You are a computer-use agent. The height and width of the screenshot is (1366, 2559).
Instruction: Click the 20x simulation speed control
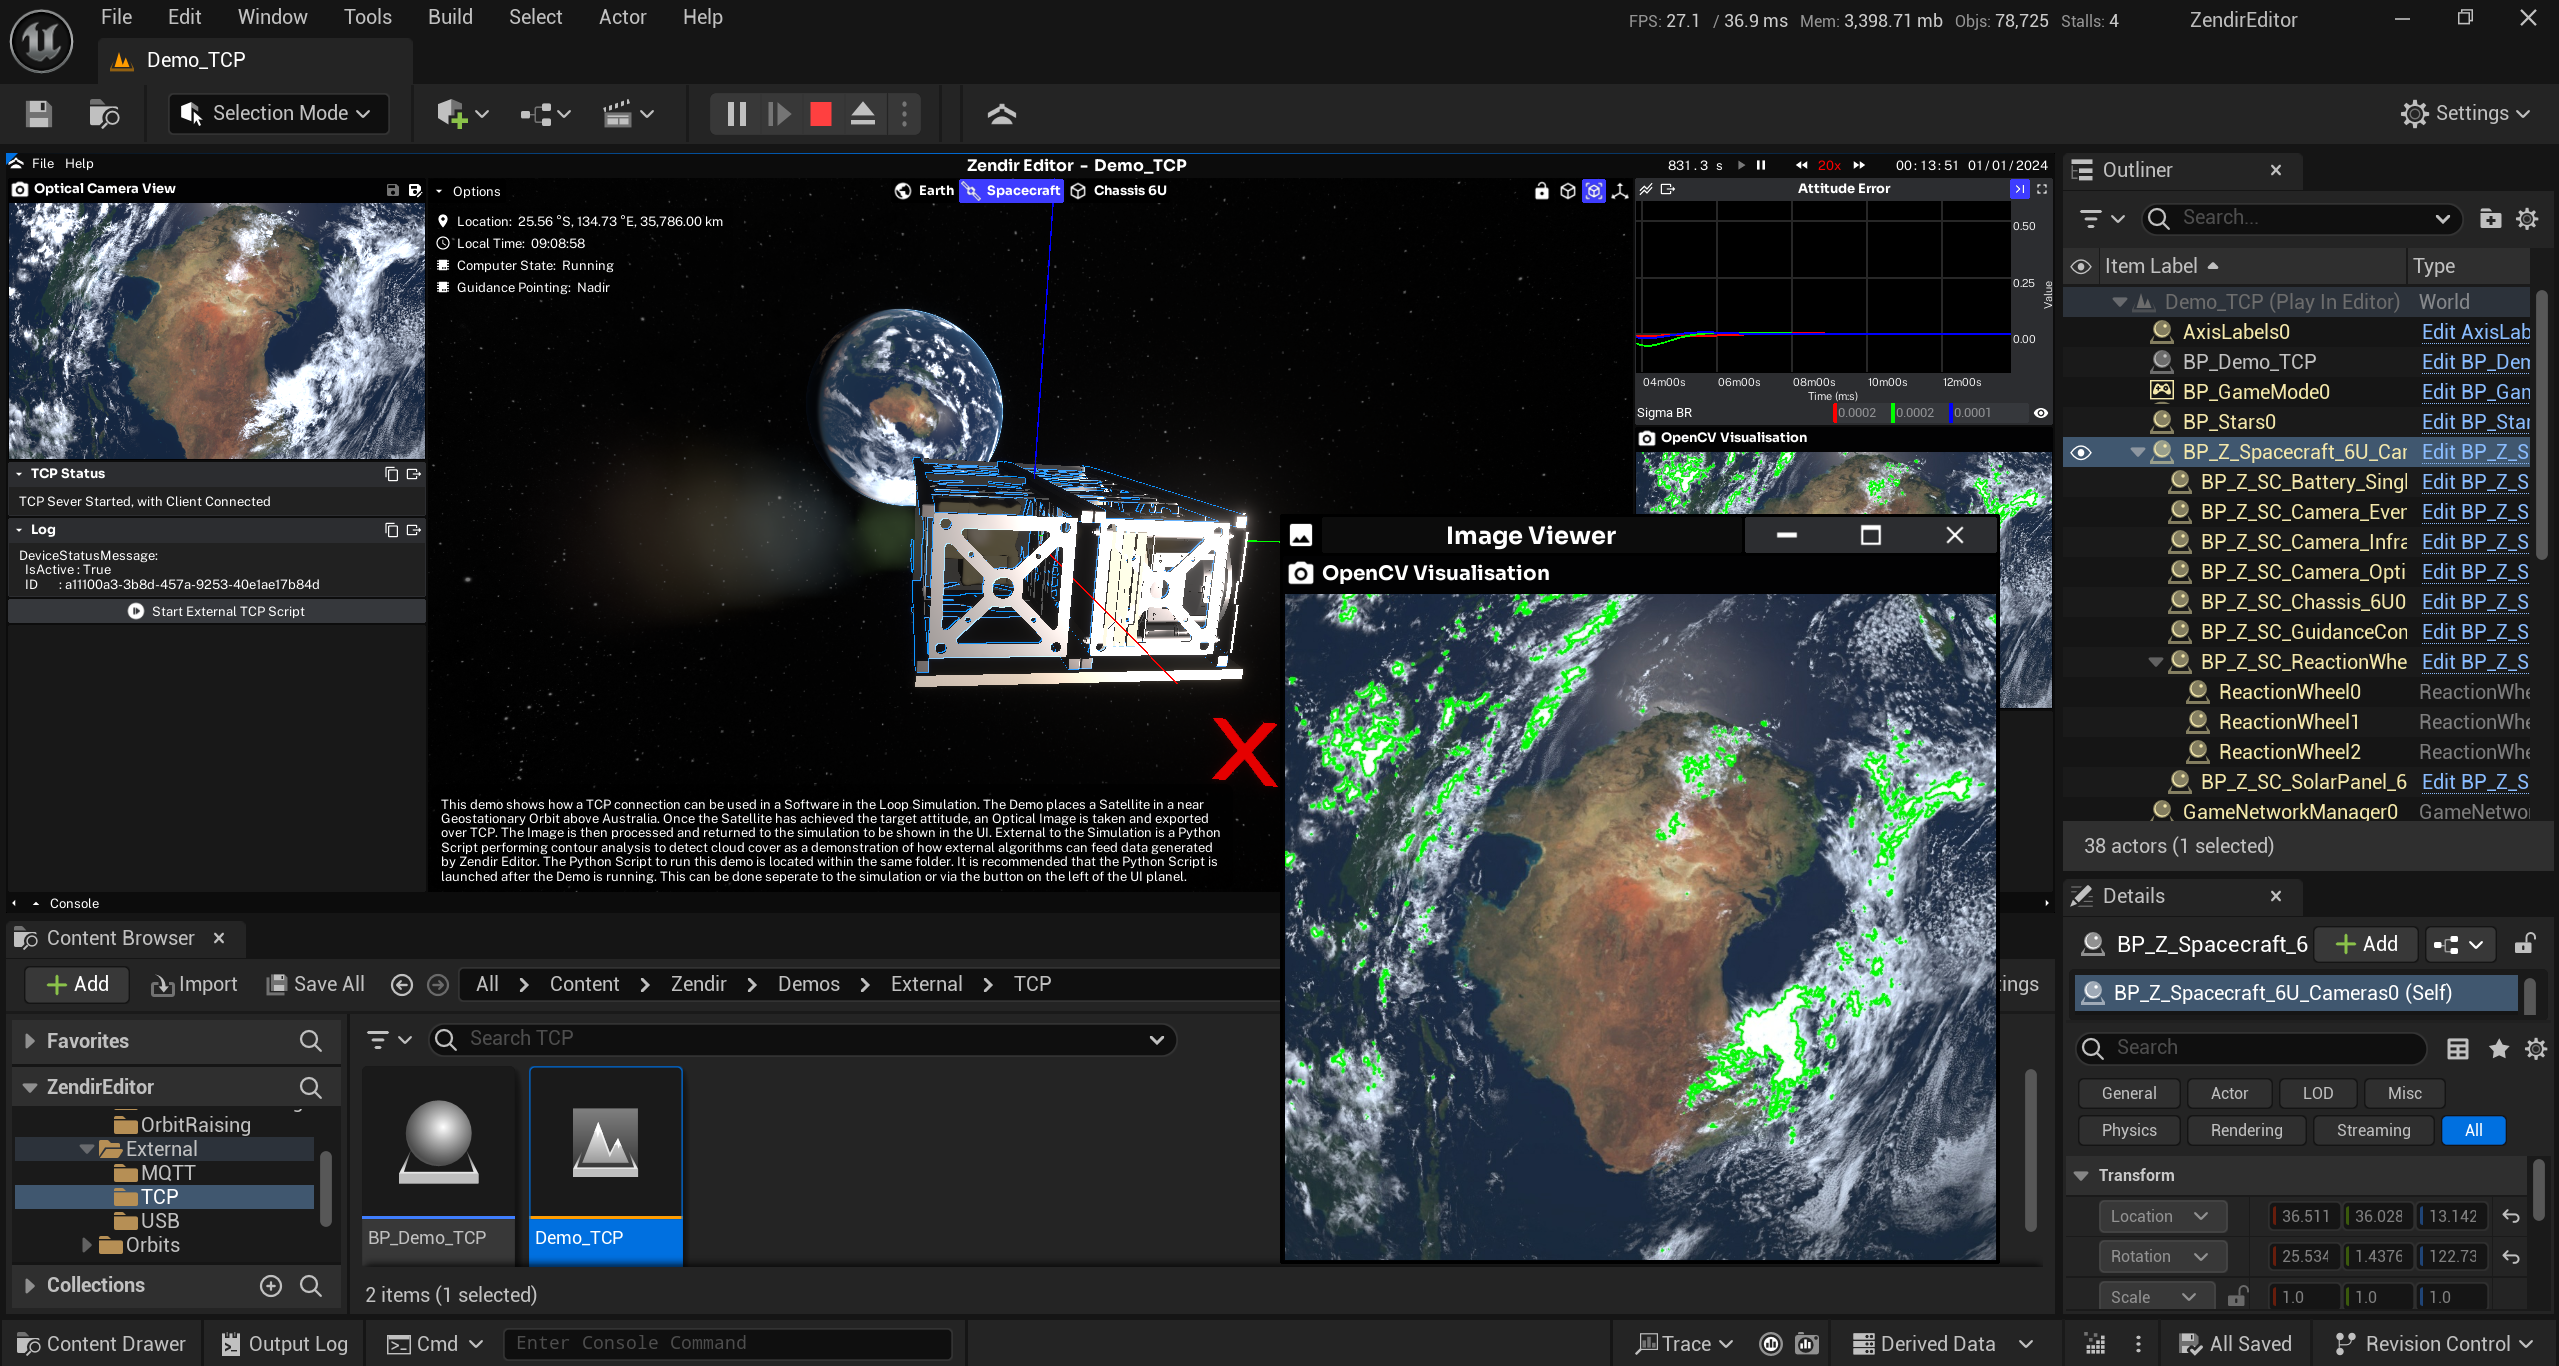pos(1828,165)
